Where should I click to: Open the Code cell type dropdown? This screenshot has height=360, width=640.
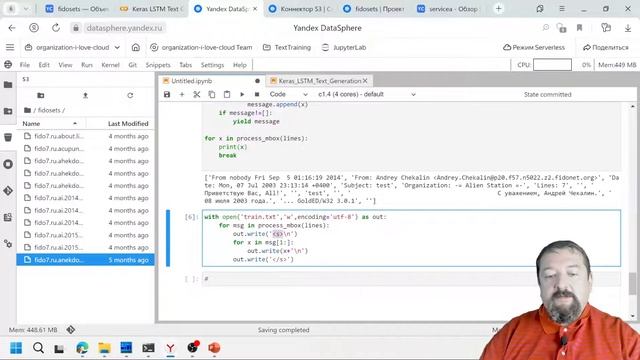click(x=288, y=94)
